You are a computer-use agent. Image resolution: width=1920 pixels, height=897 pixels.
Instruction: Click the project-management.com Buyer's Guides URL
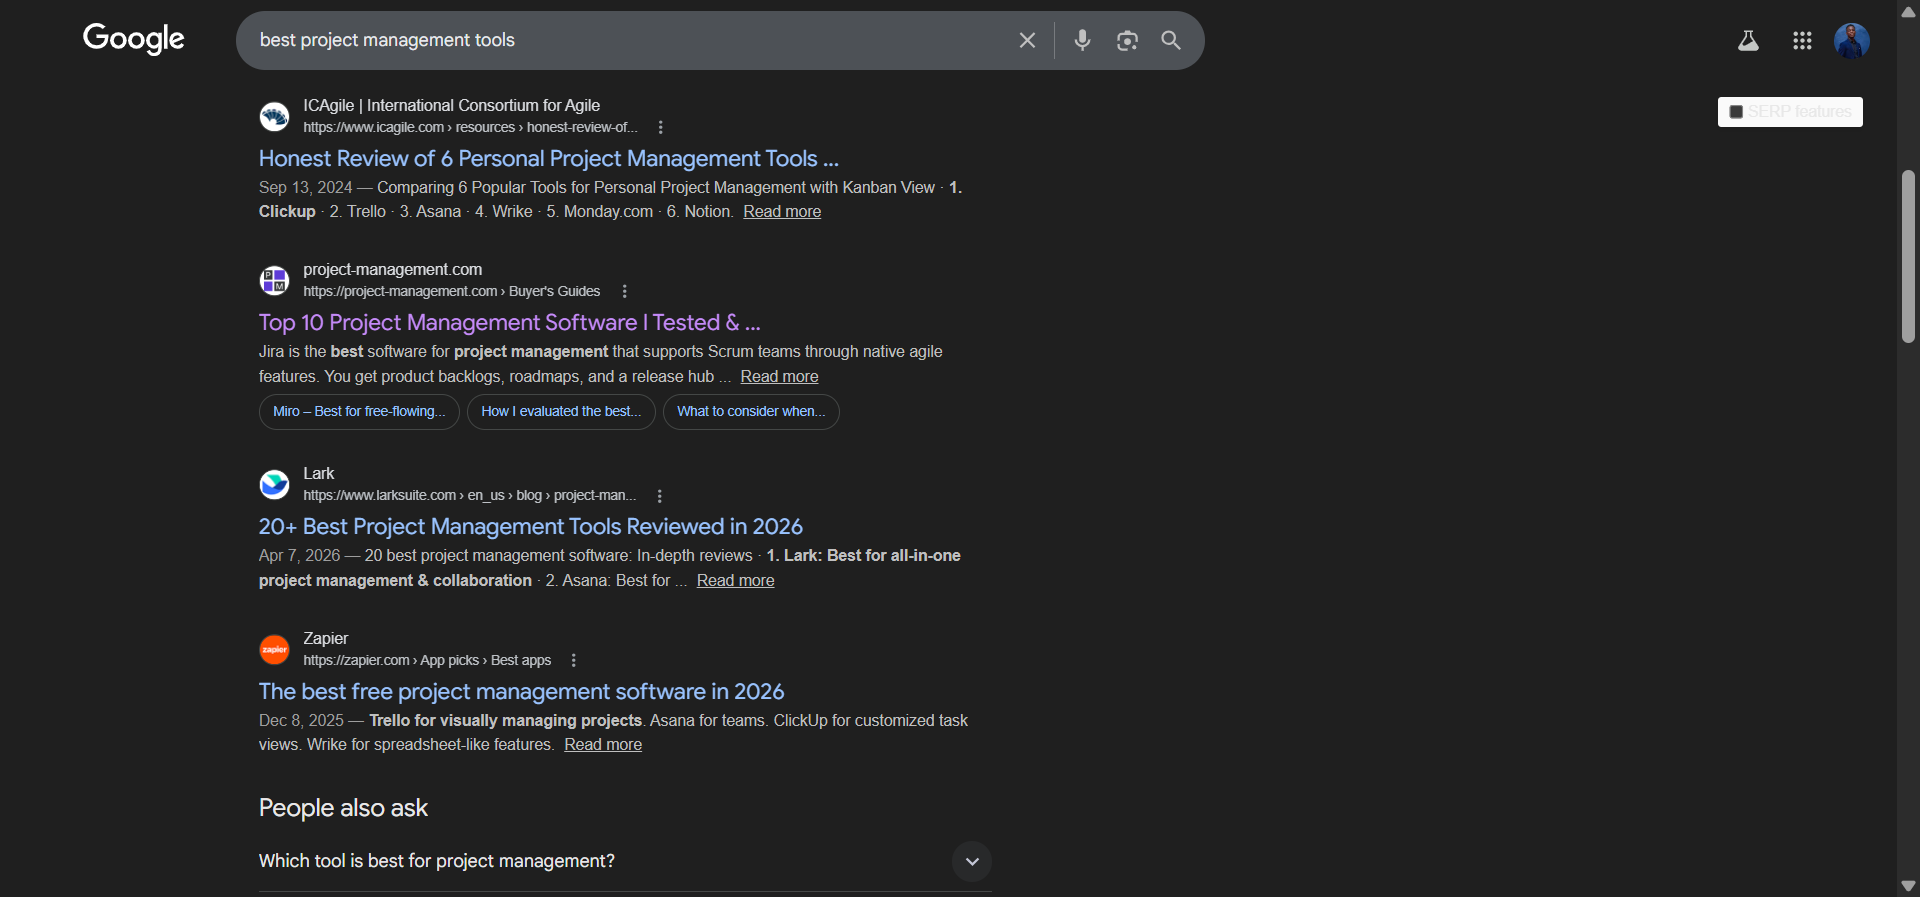coord(452,291)
